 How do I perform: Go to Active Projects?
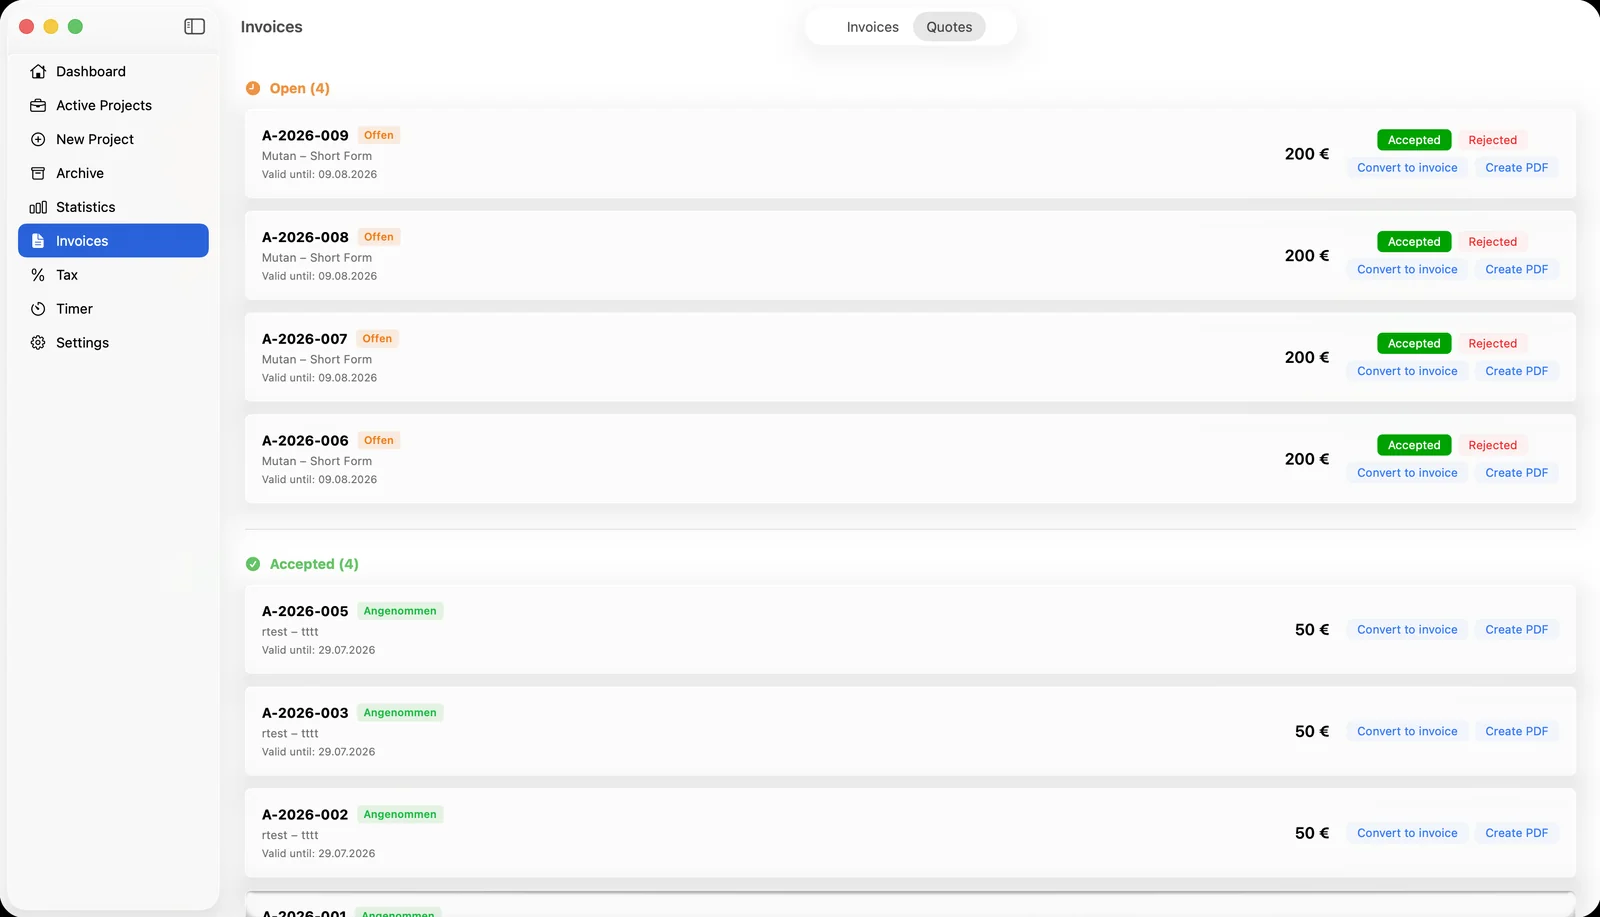[x=113, y=105]
